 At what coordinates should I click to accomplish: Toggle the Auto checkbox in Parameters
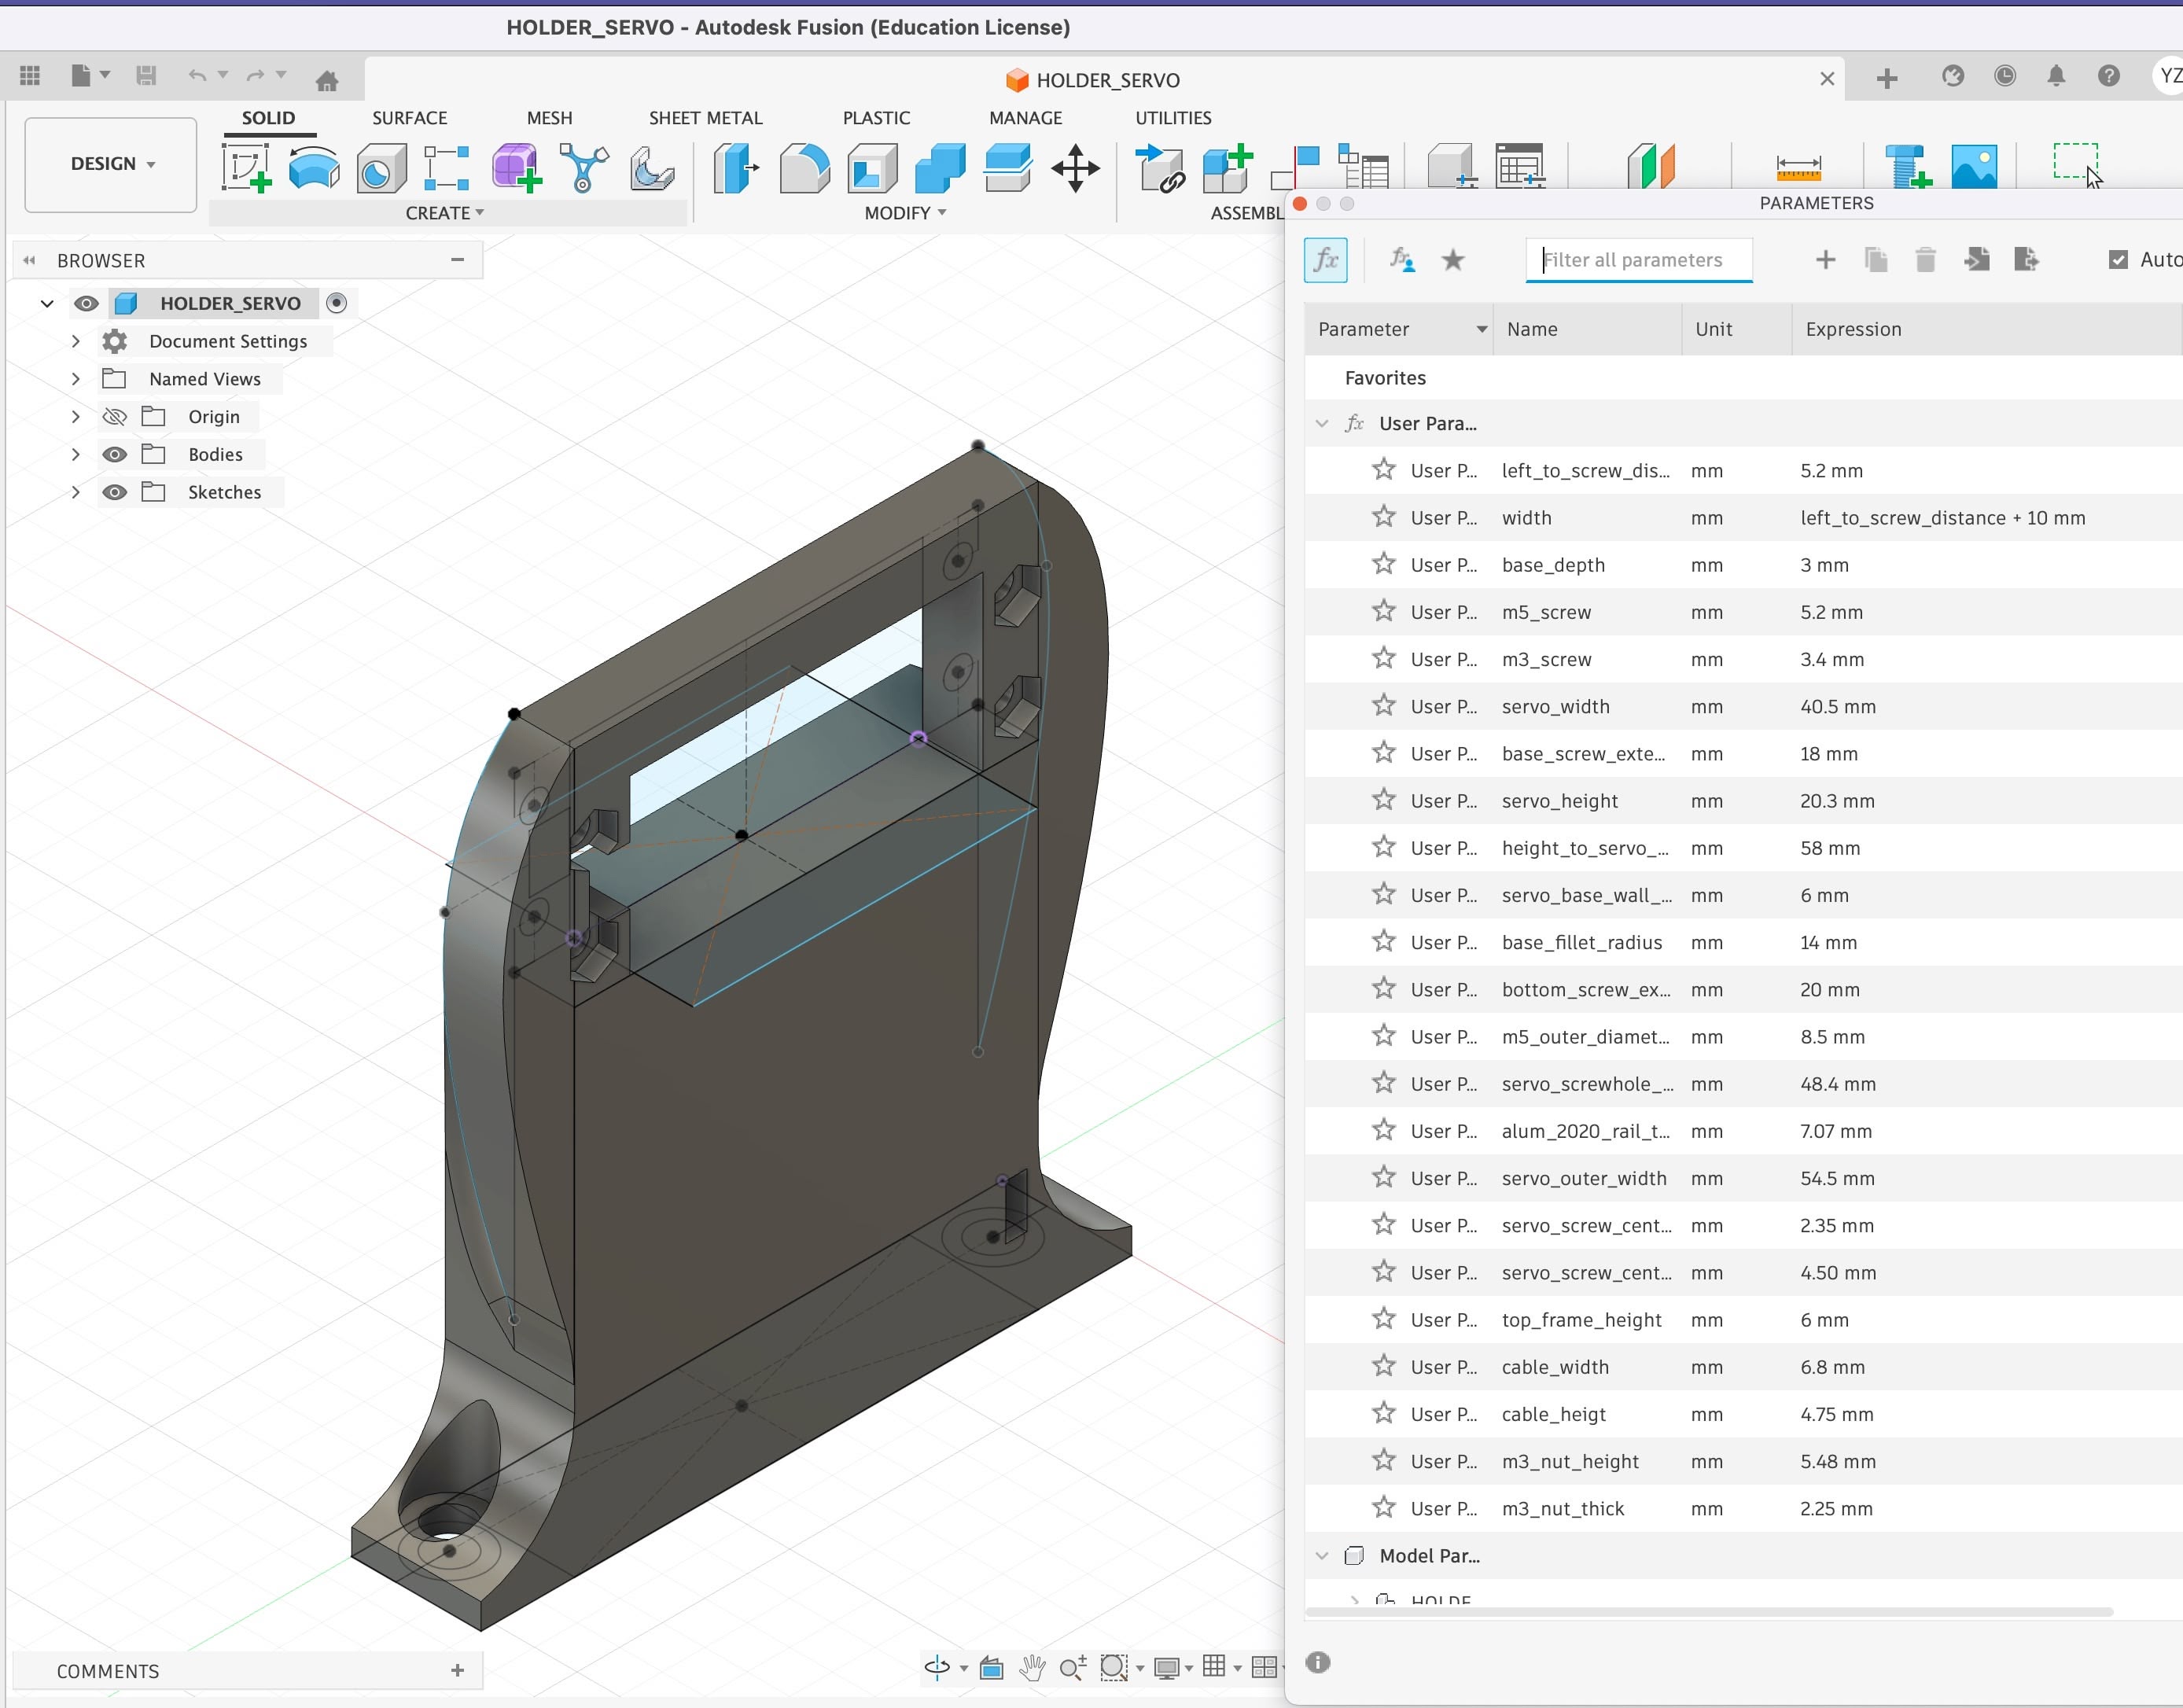(x=2117, y=260)
